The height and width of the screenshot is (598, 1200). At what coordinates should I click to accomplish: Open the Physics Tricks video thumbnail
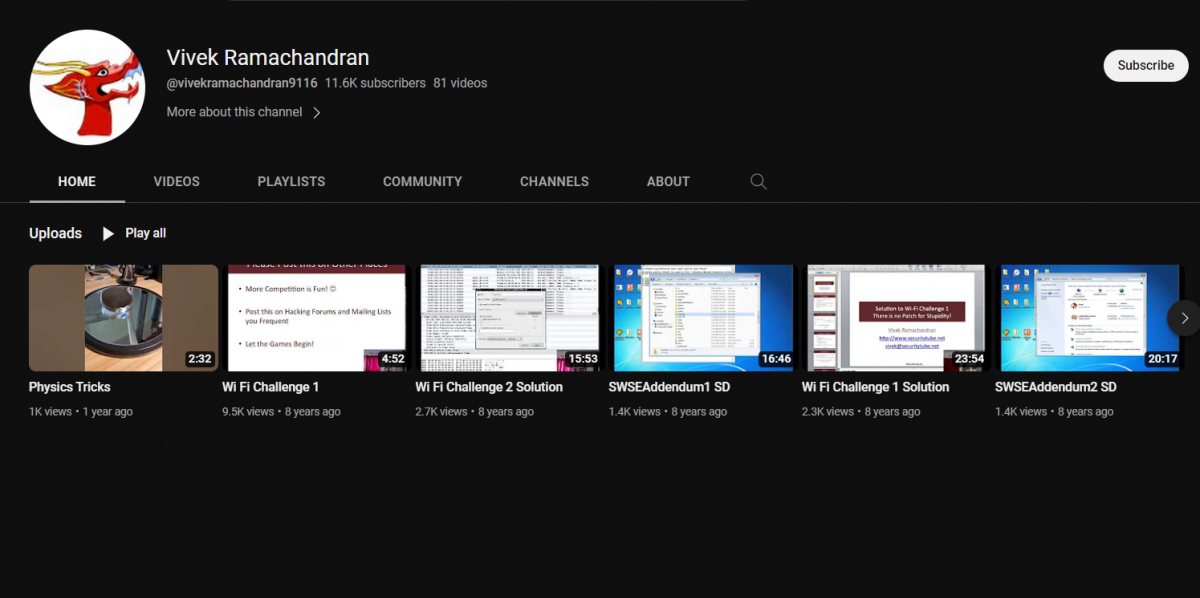click(123, 318)
